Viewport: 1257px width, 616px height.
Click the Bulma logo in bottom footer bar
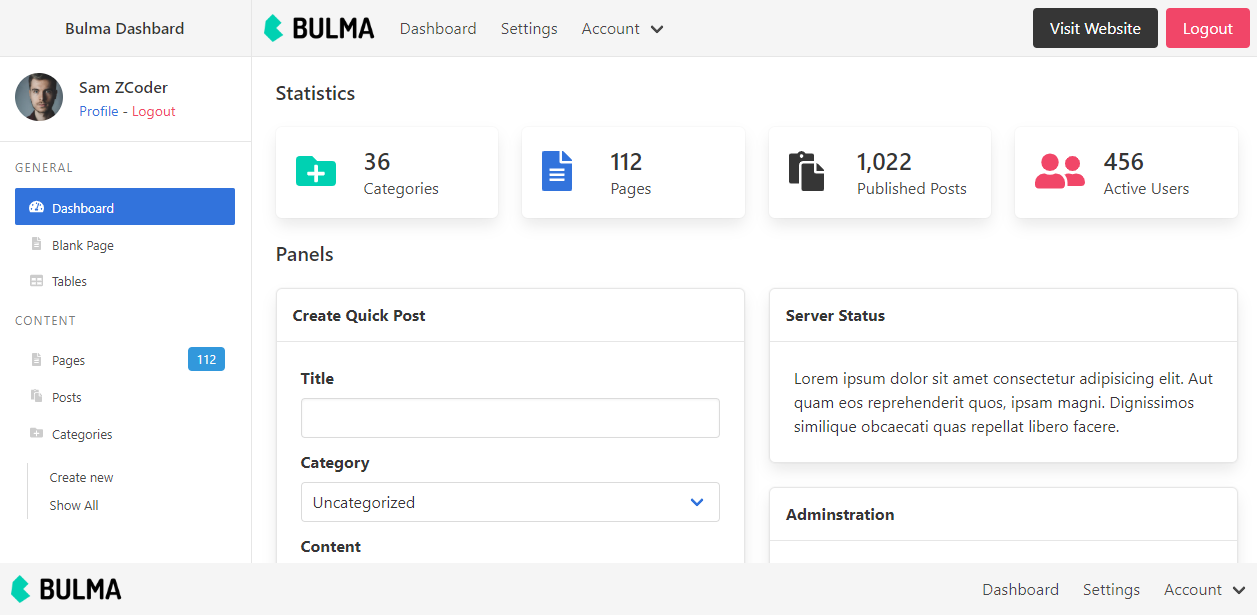66,589
